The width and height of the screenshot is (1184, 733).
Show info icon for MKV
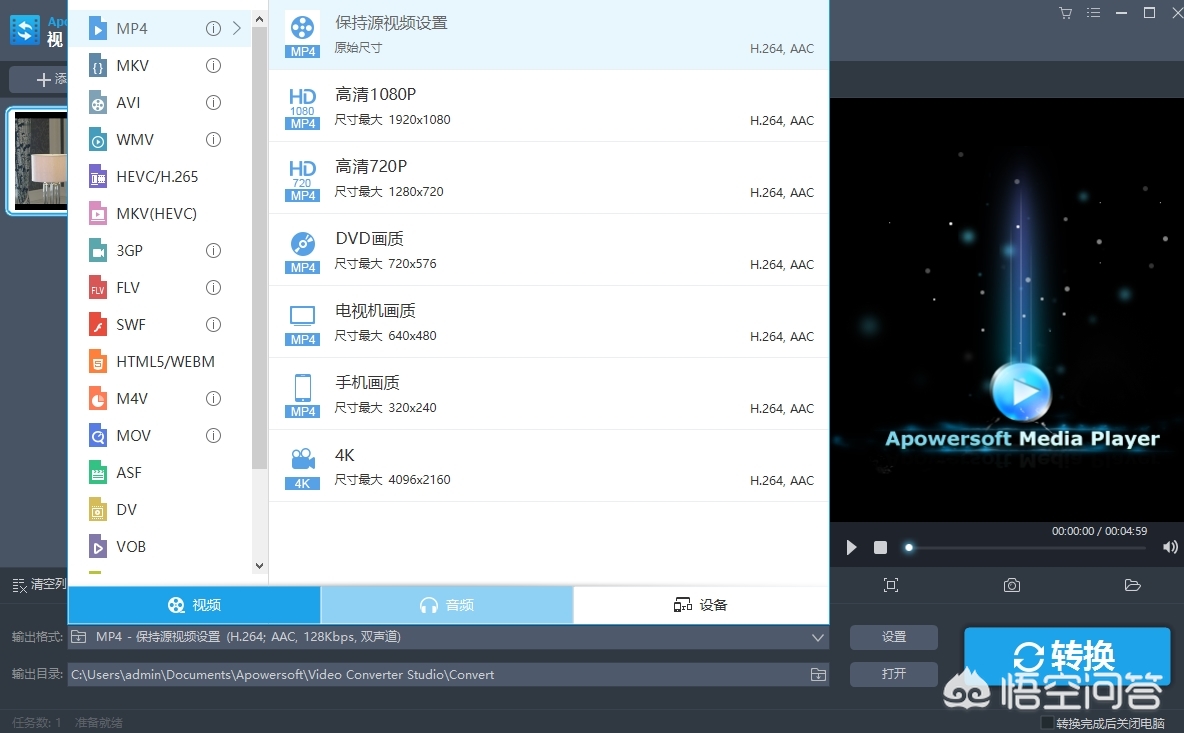pyautogui.click(x=214, y=66)
